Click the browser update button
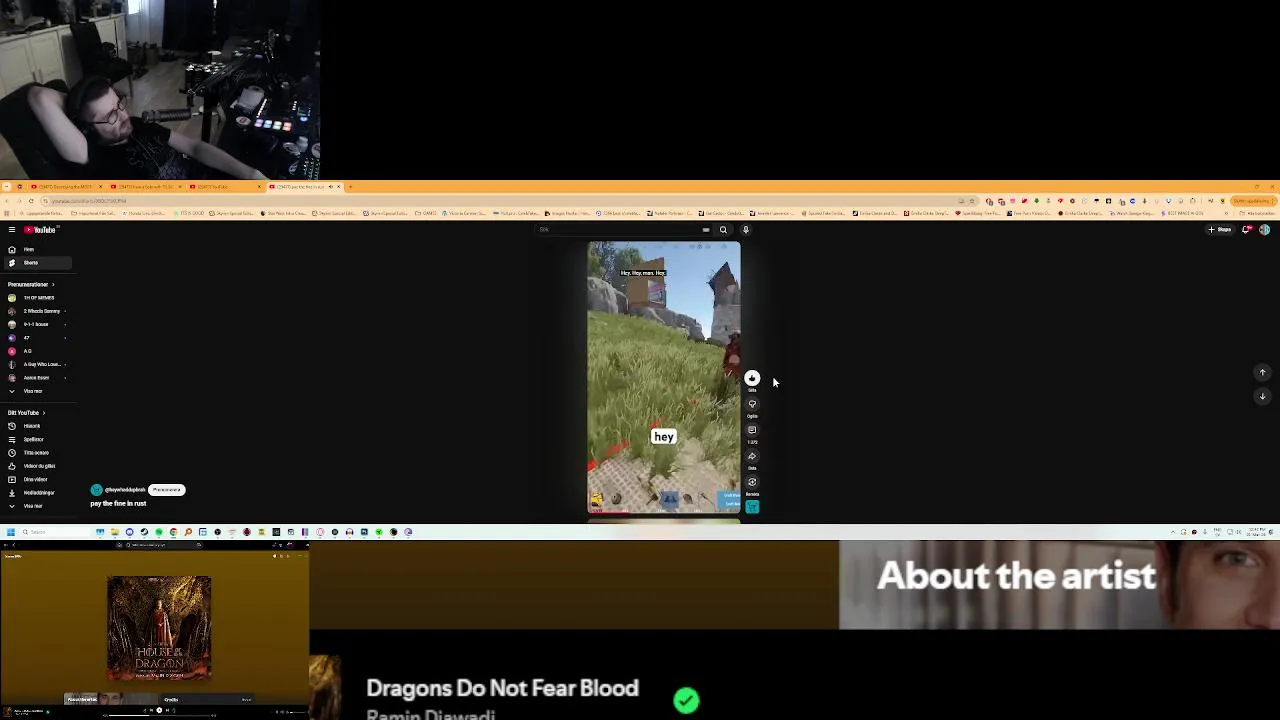Screen dimensions: 1280x720 pyautogui.click(x=1252, y=201)
